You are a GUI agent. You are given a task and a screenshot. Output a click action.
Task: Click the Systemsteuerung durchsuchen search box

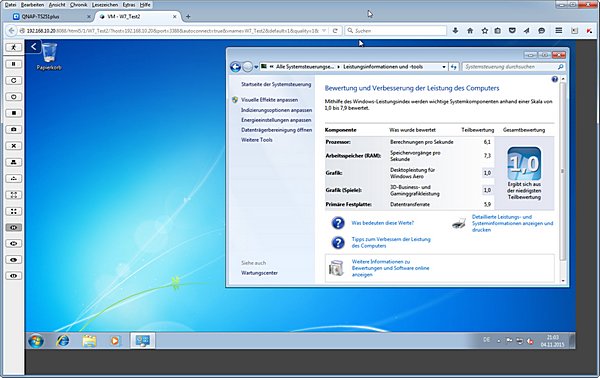[x=513, y=67]
